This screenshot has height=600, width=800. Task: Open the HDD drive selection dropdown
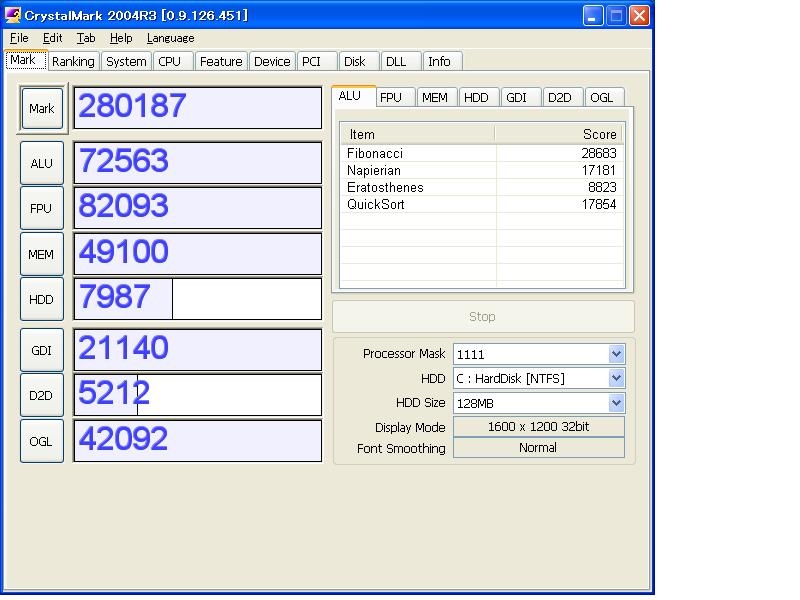[x=616, y=378]
